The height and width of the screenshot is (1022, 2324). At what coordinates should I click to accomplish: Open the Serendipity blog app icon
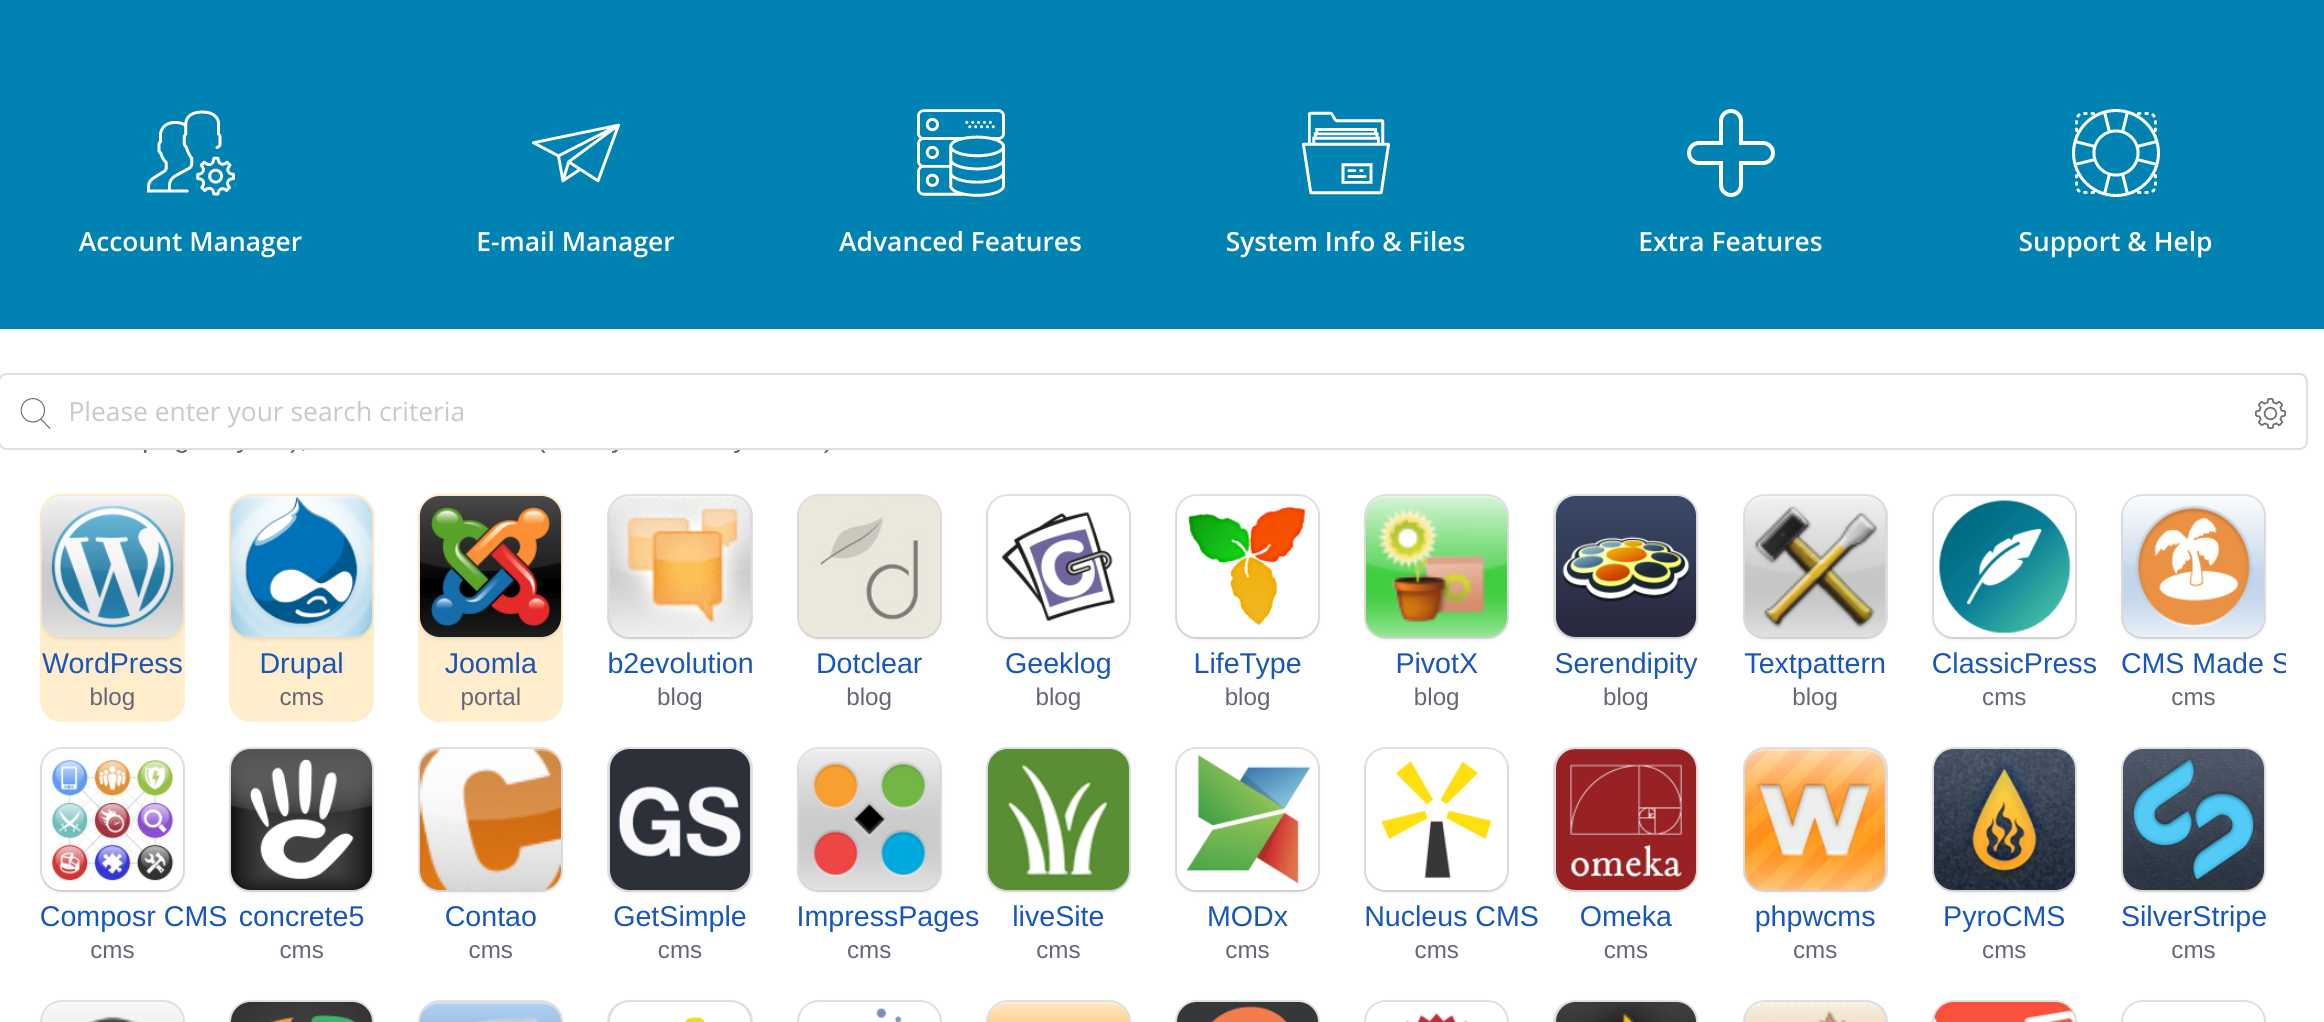[1625, 567]
